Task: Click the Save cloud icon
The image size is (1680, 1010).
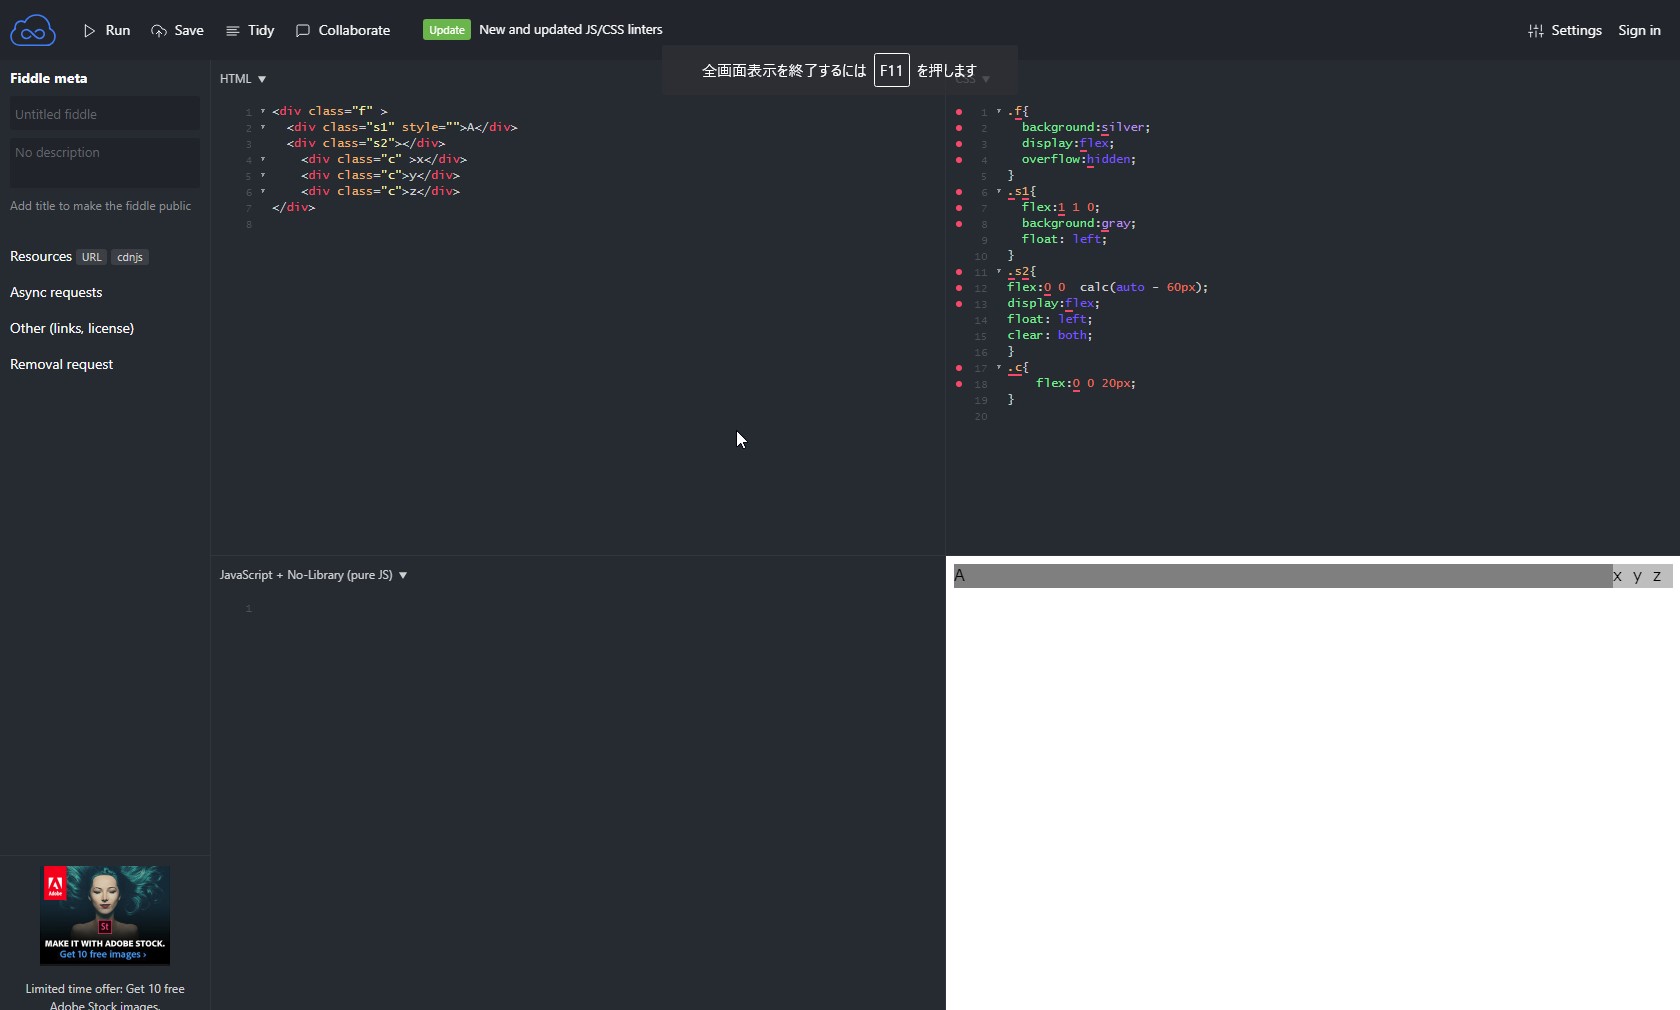Action: click(x=159, y=31)
